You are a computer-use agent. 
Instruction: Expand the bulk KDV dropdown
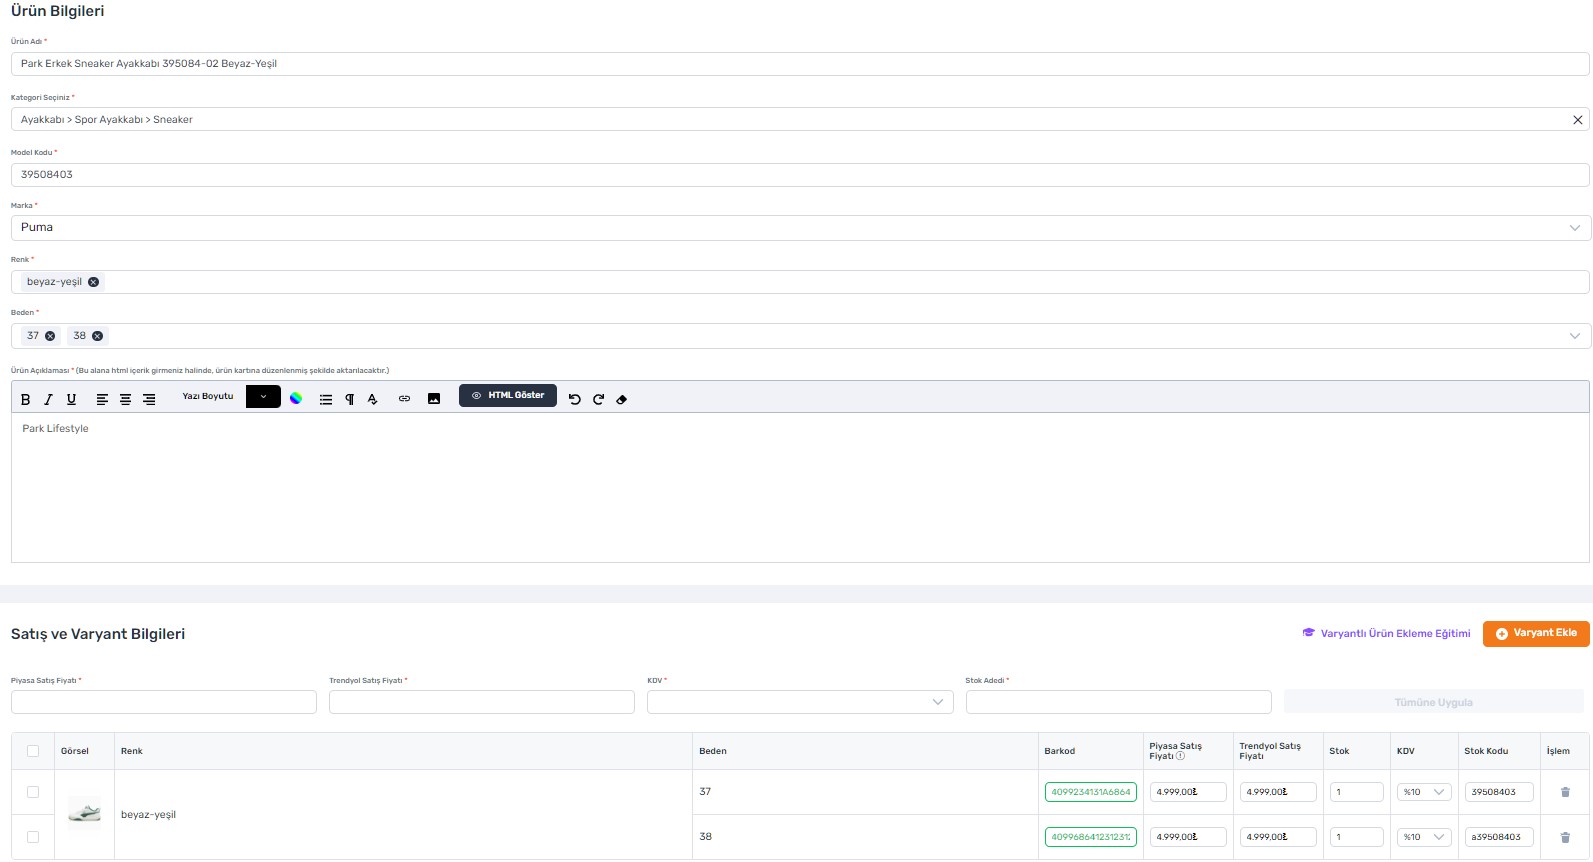[x=799, y=702]
